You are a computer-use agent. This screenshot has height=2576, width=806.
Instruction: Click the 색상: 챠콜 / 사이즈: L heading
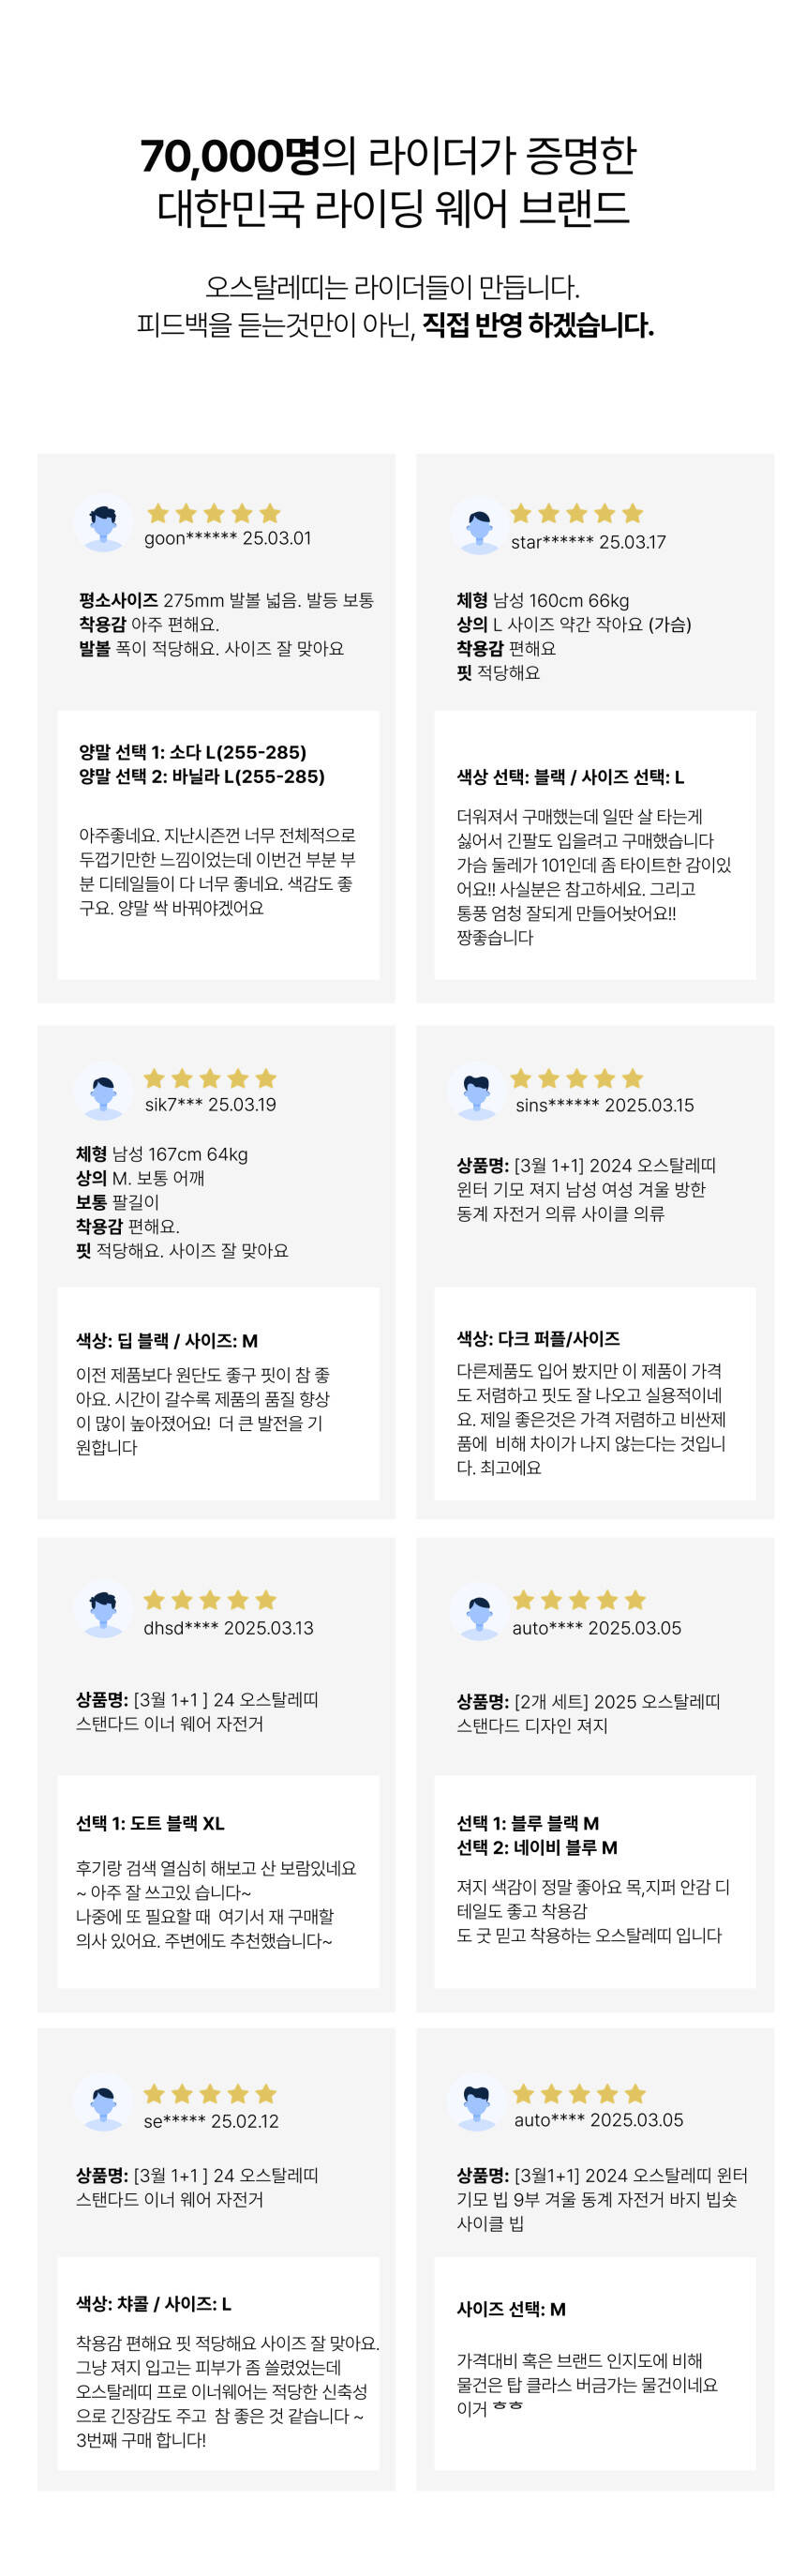tap(154, 2303)
